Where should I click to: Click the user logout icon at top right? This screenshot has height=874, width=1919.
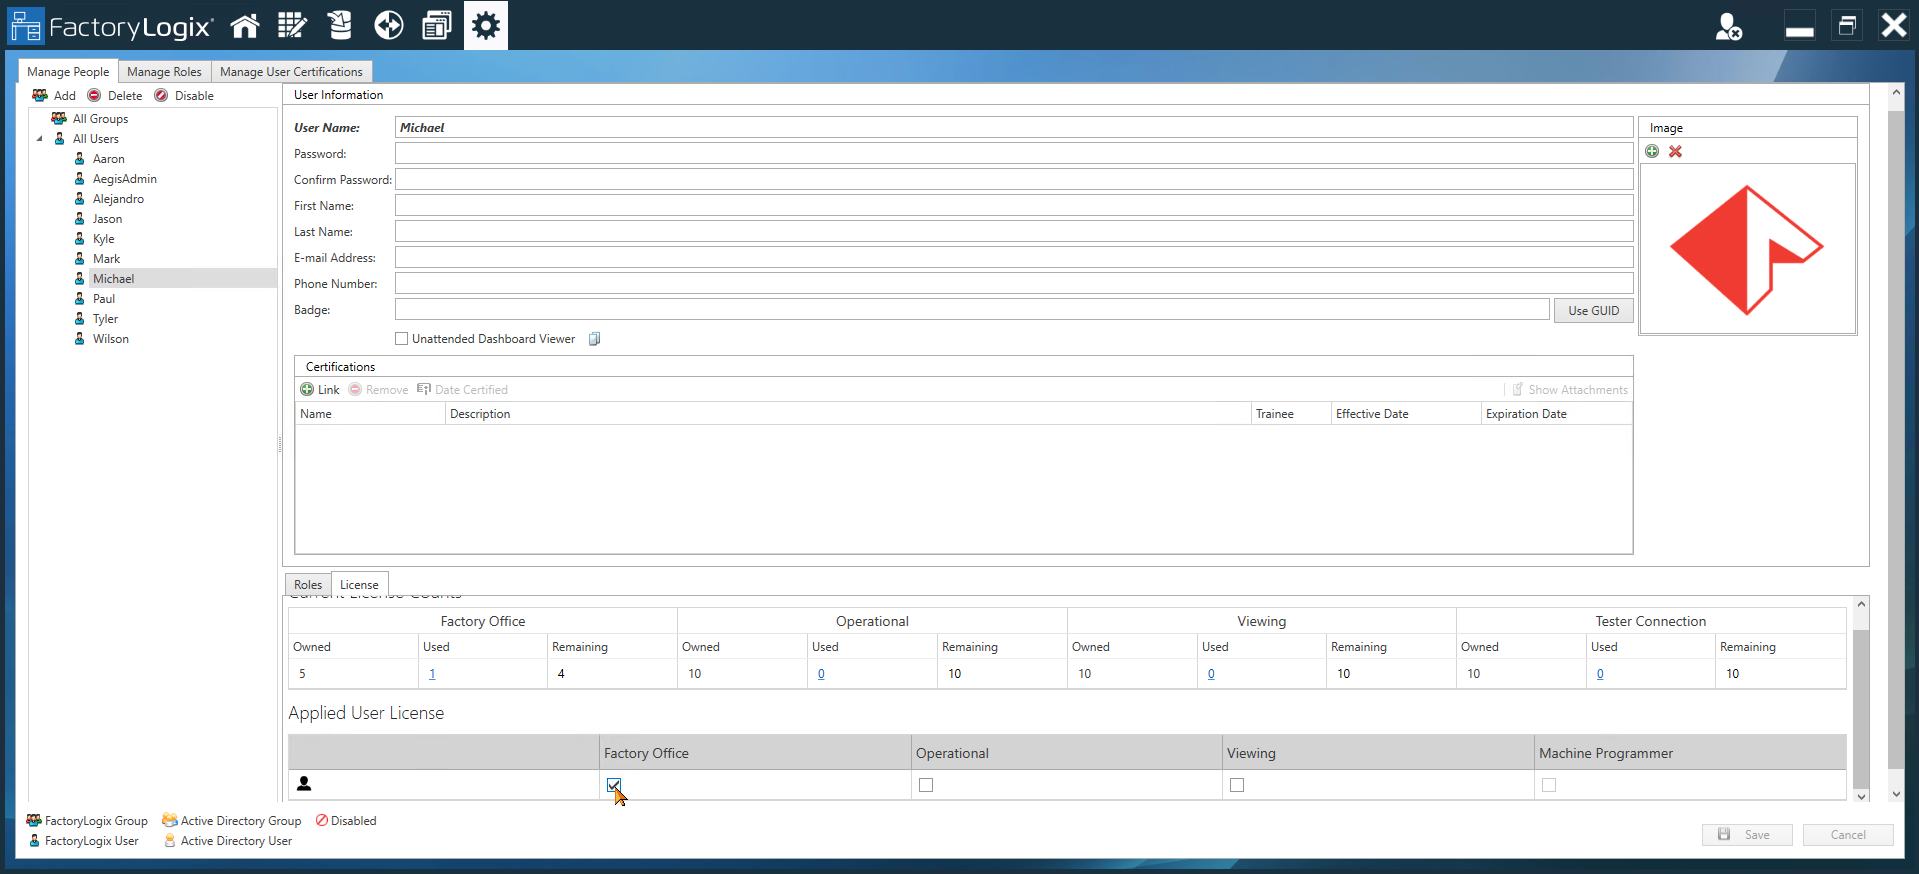1728,27
